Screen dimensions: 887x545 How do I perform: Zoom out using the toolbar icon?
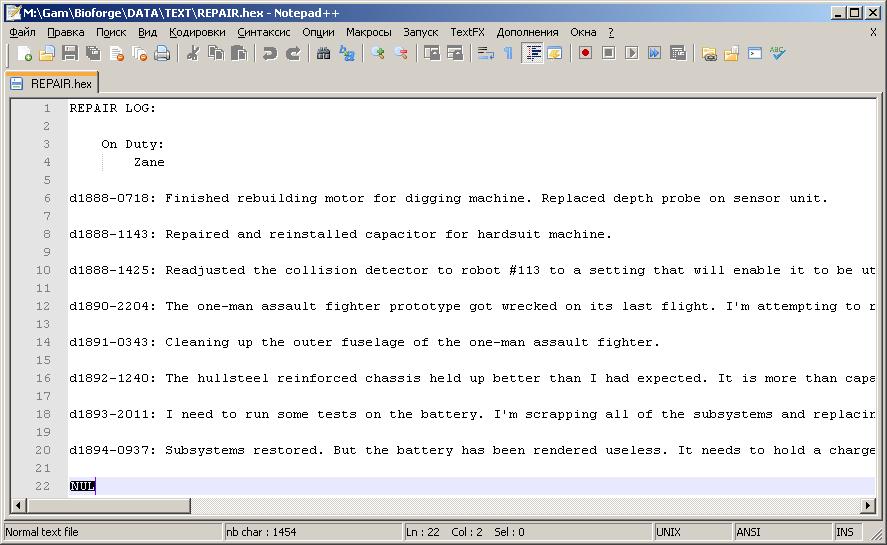click(401, 54)
